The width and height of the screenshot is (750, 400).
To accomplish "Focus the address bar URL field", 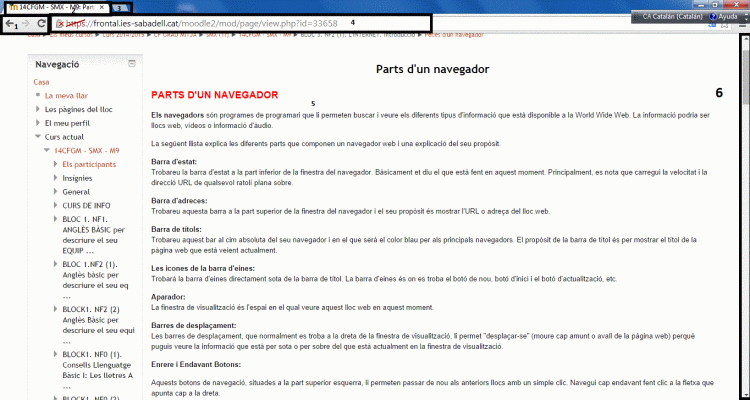I will (242, 23).
